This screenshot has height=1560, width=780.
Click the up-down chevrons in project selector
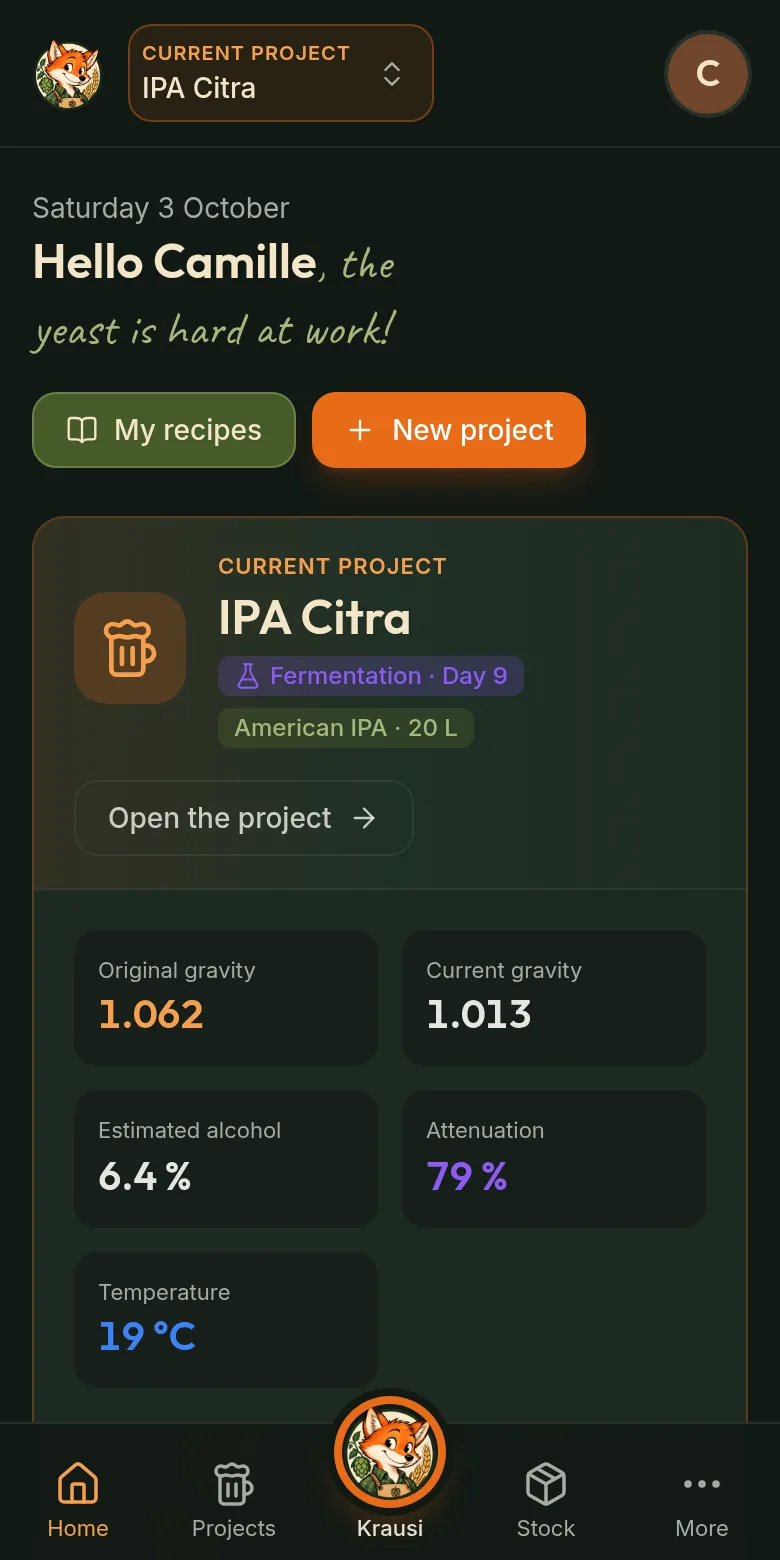coord(392,74)
